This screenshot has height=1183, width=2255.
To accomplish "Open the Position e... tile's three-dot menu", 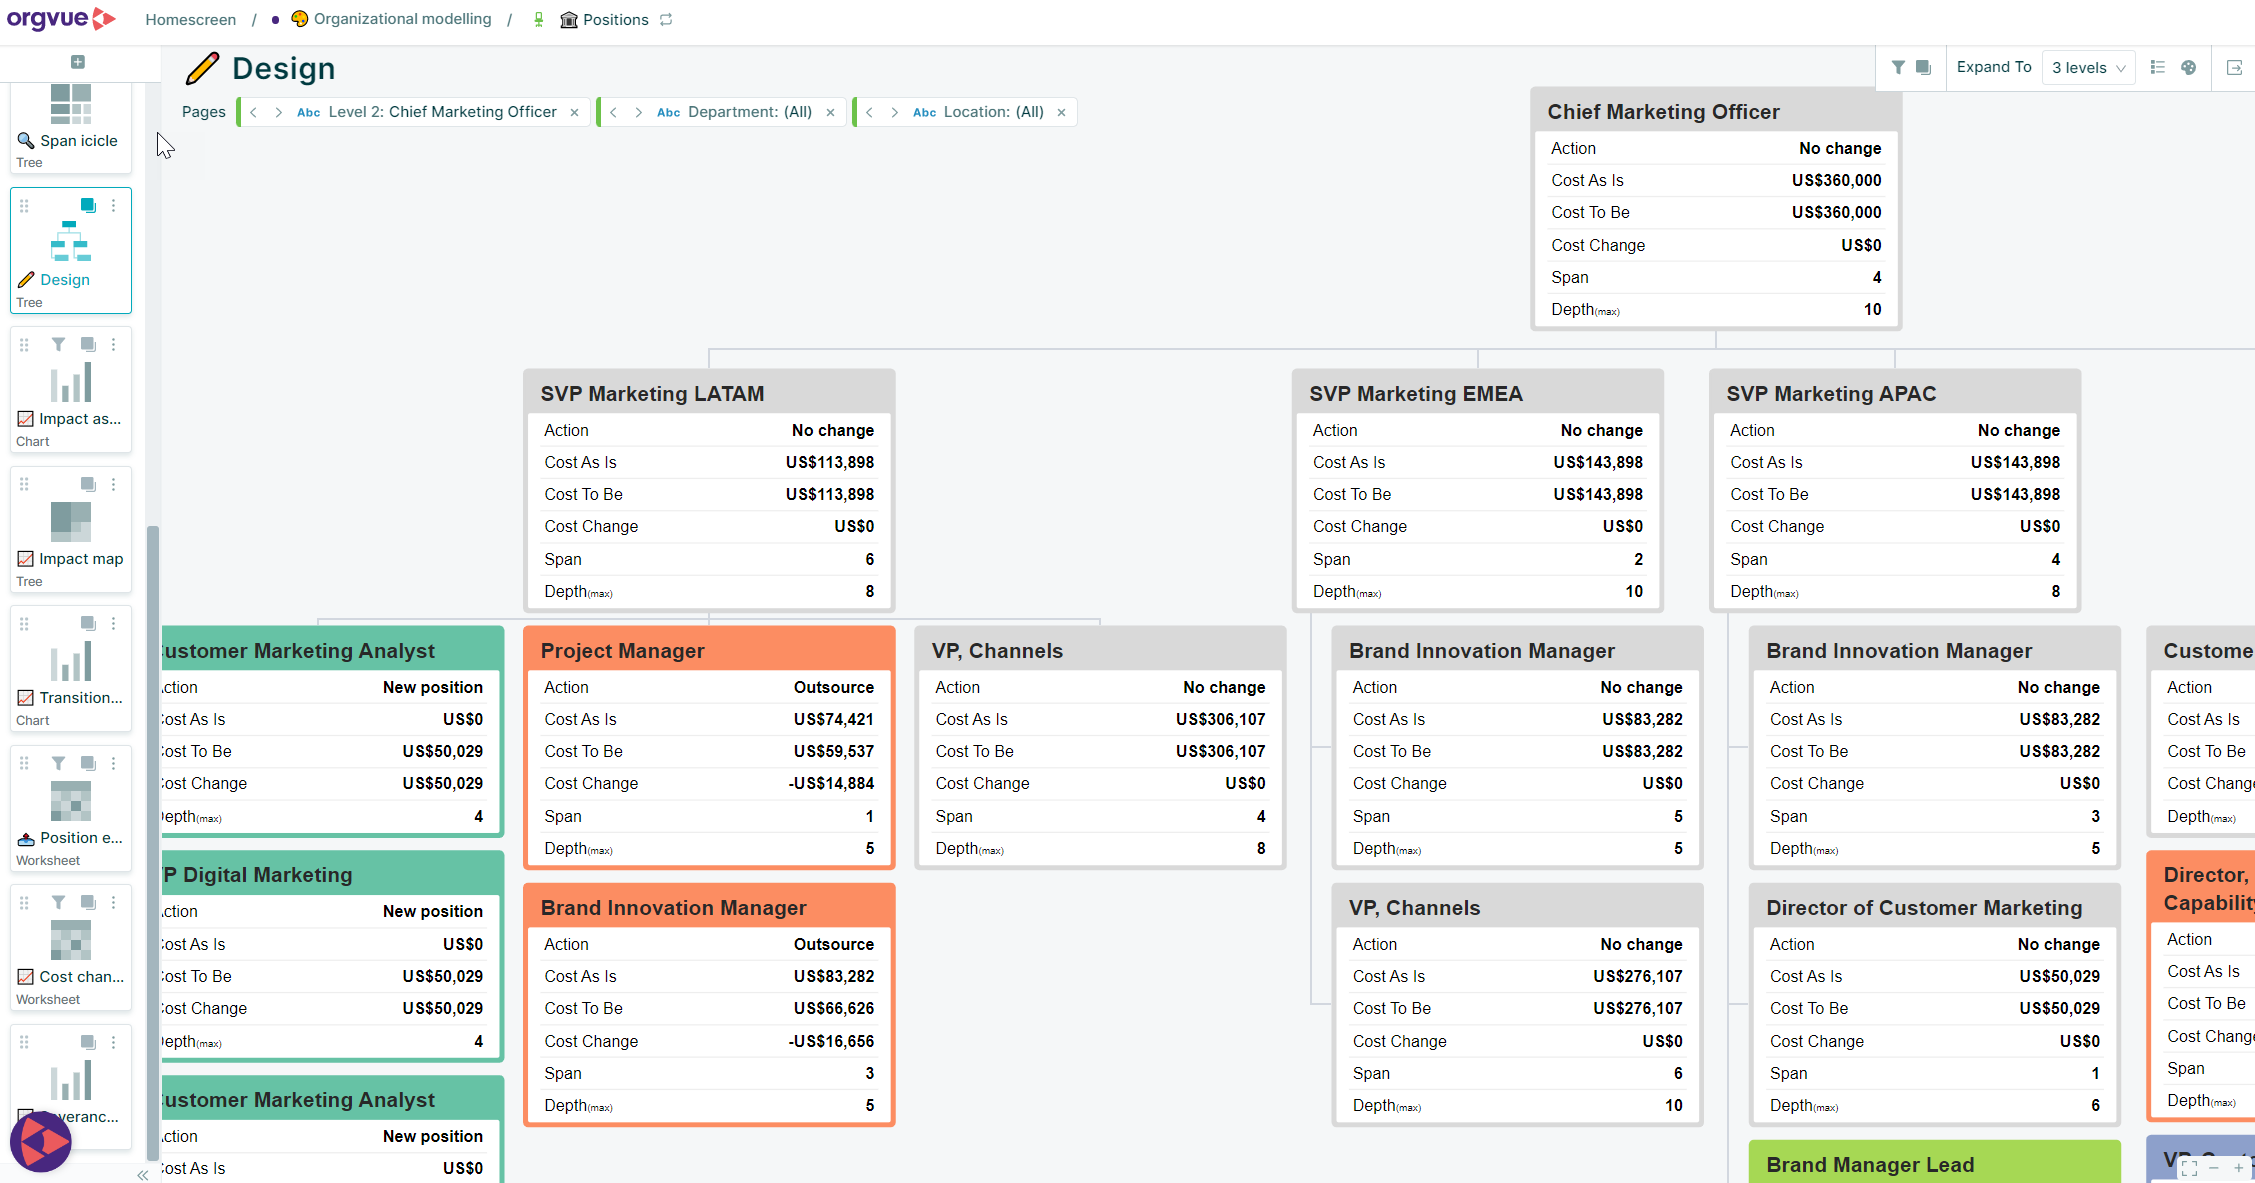I will (x=113, y=763).
